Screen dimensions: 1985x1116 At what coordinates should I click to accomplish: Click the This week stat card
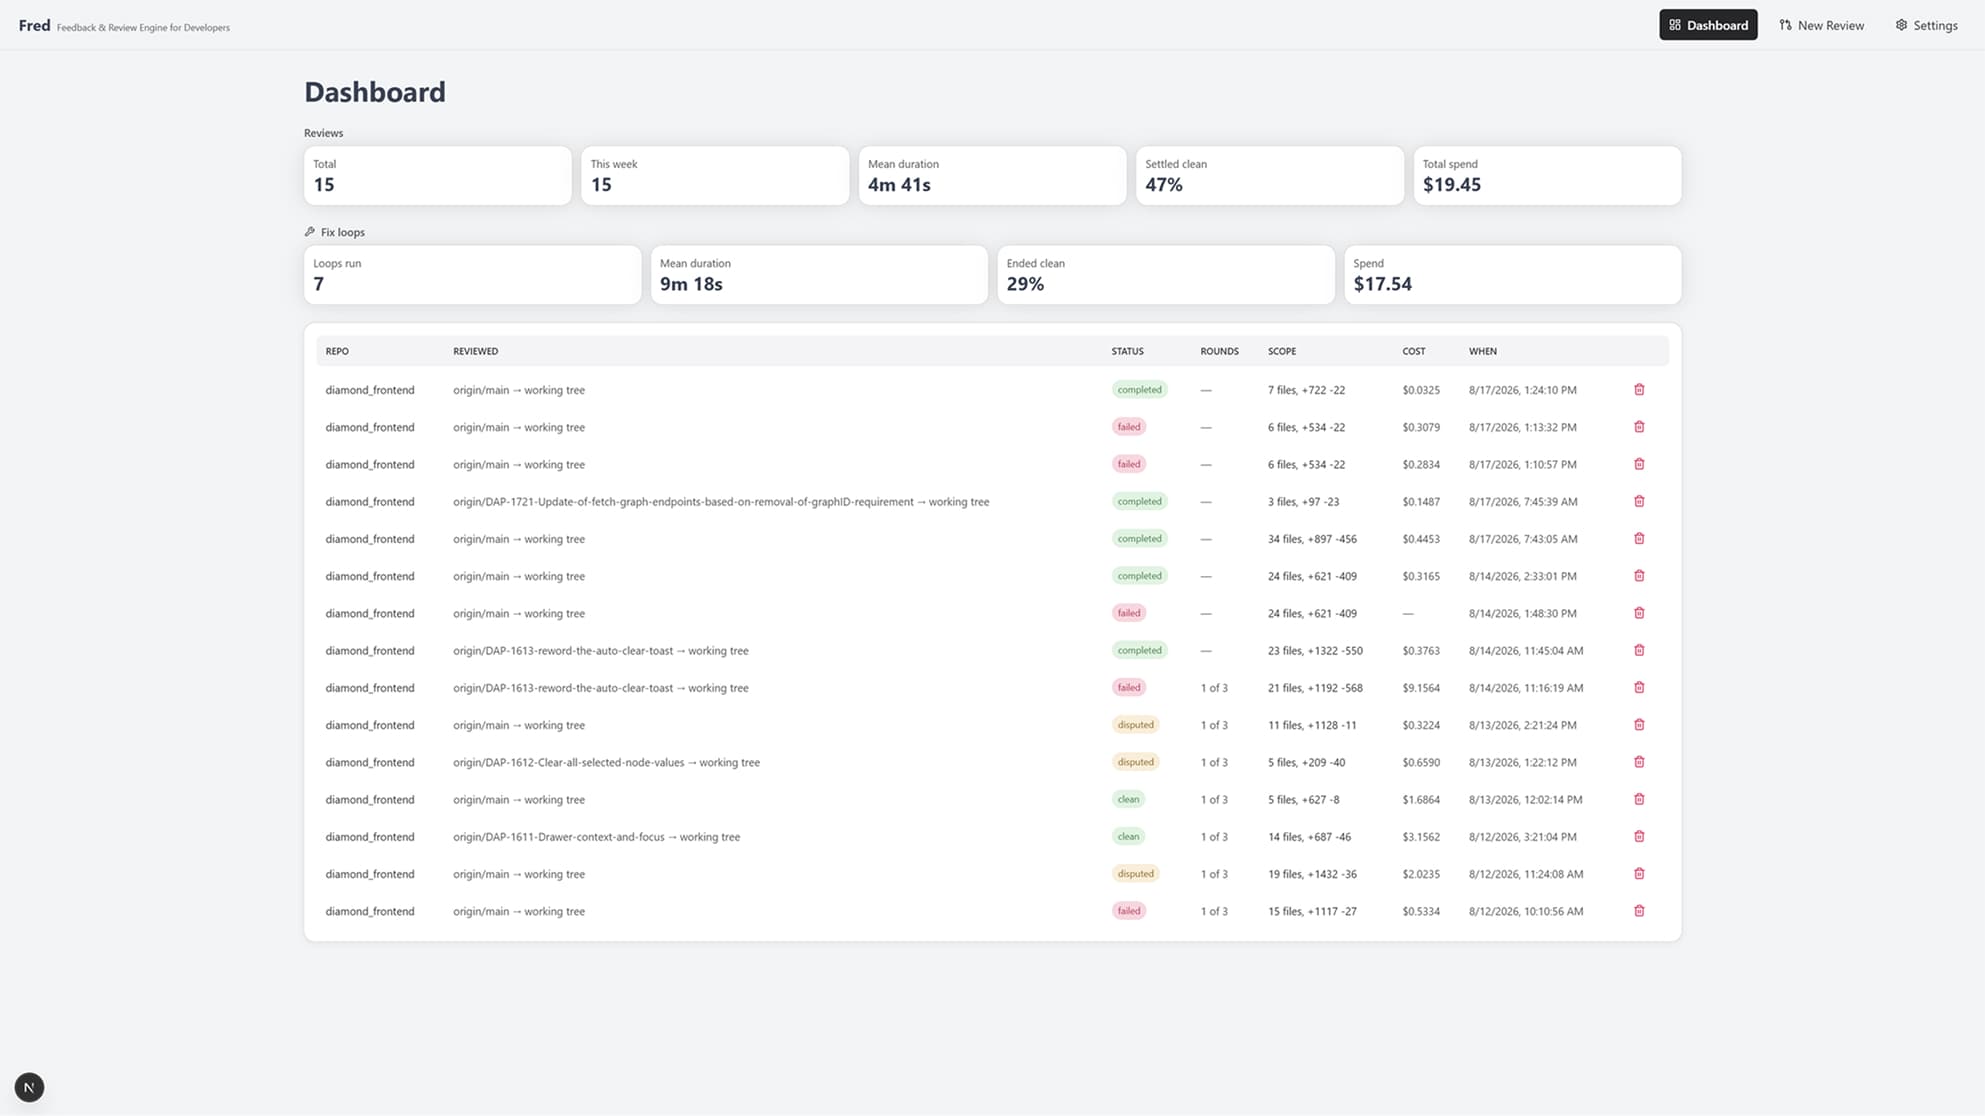point(715,176)
